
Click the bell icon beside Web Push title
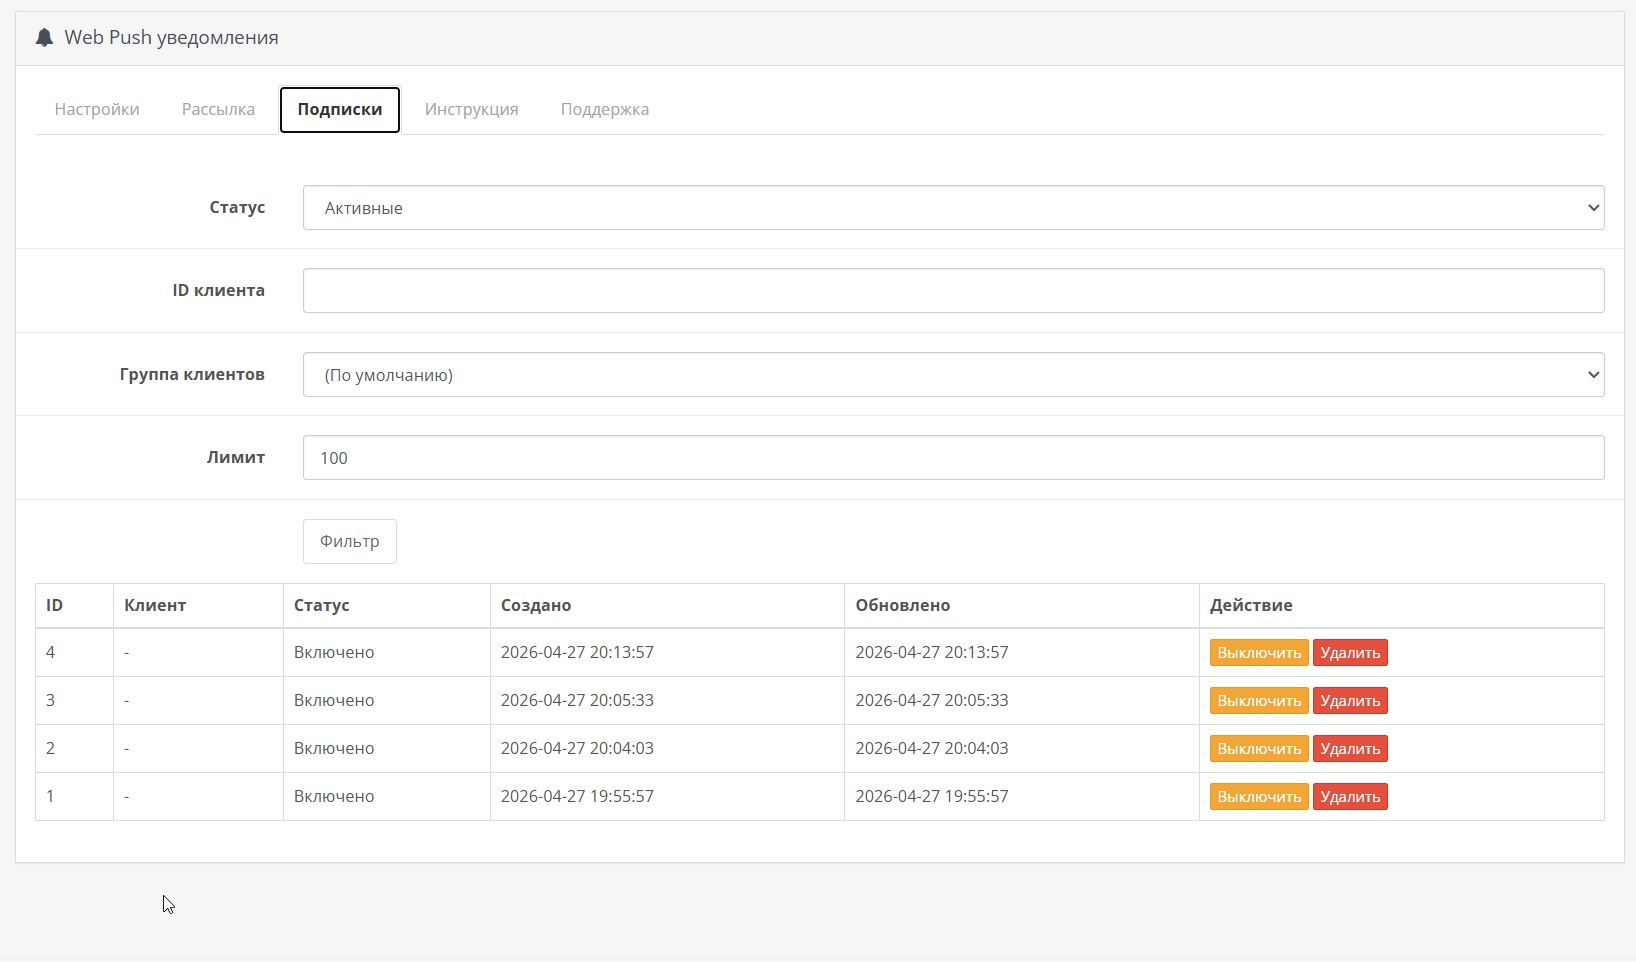[x=44, y=38]
